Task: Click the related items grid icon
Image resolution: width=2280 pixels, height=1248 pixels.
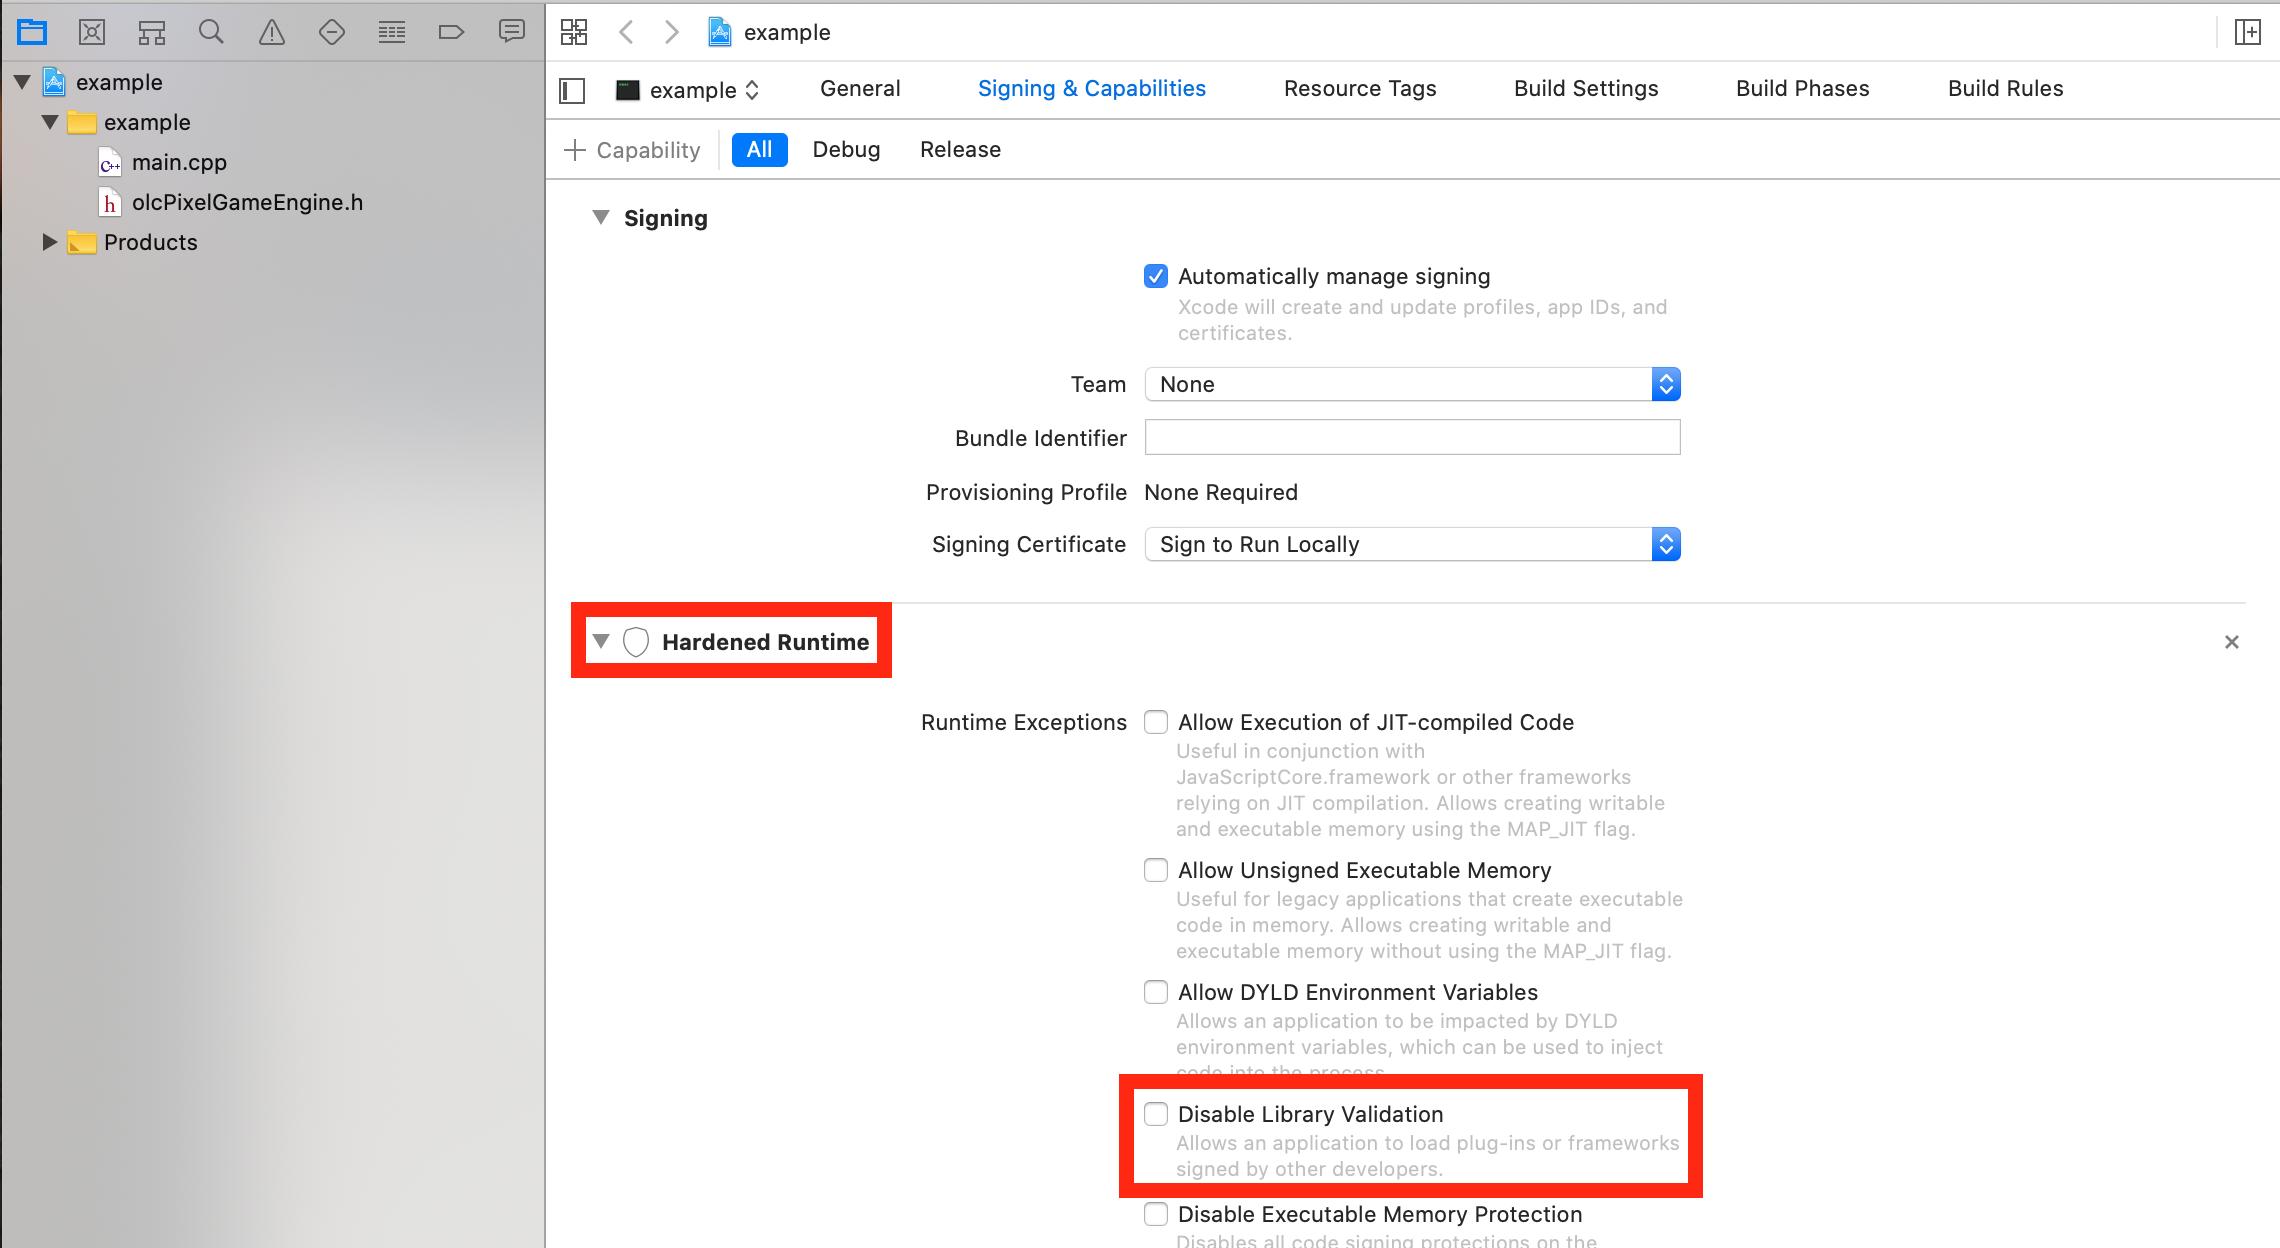Action: point(574,32)
